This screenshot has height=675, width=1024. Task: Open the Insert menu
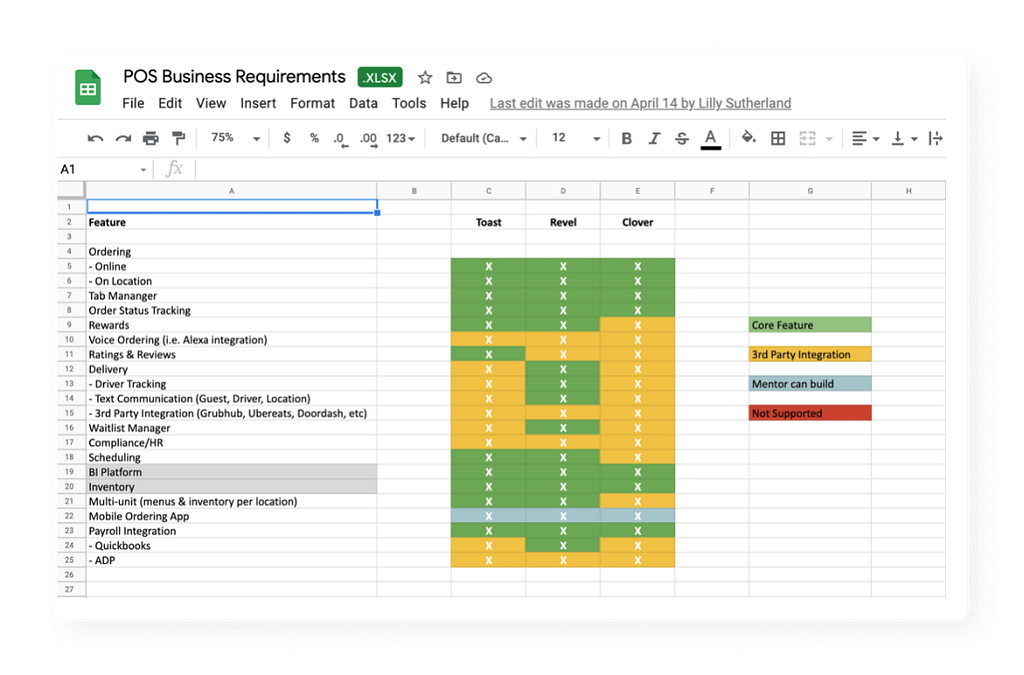(258, 103)
